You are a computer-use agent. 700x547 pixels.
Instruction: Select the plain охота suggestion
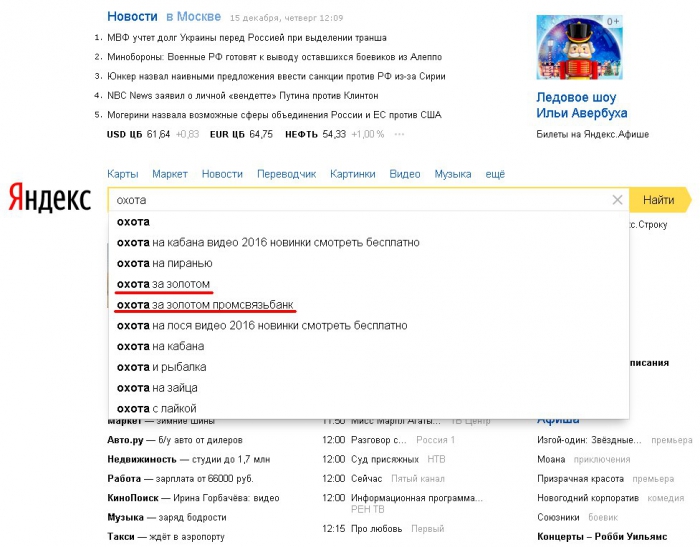[369, 222]
